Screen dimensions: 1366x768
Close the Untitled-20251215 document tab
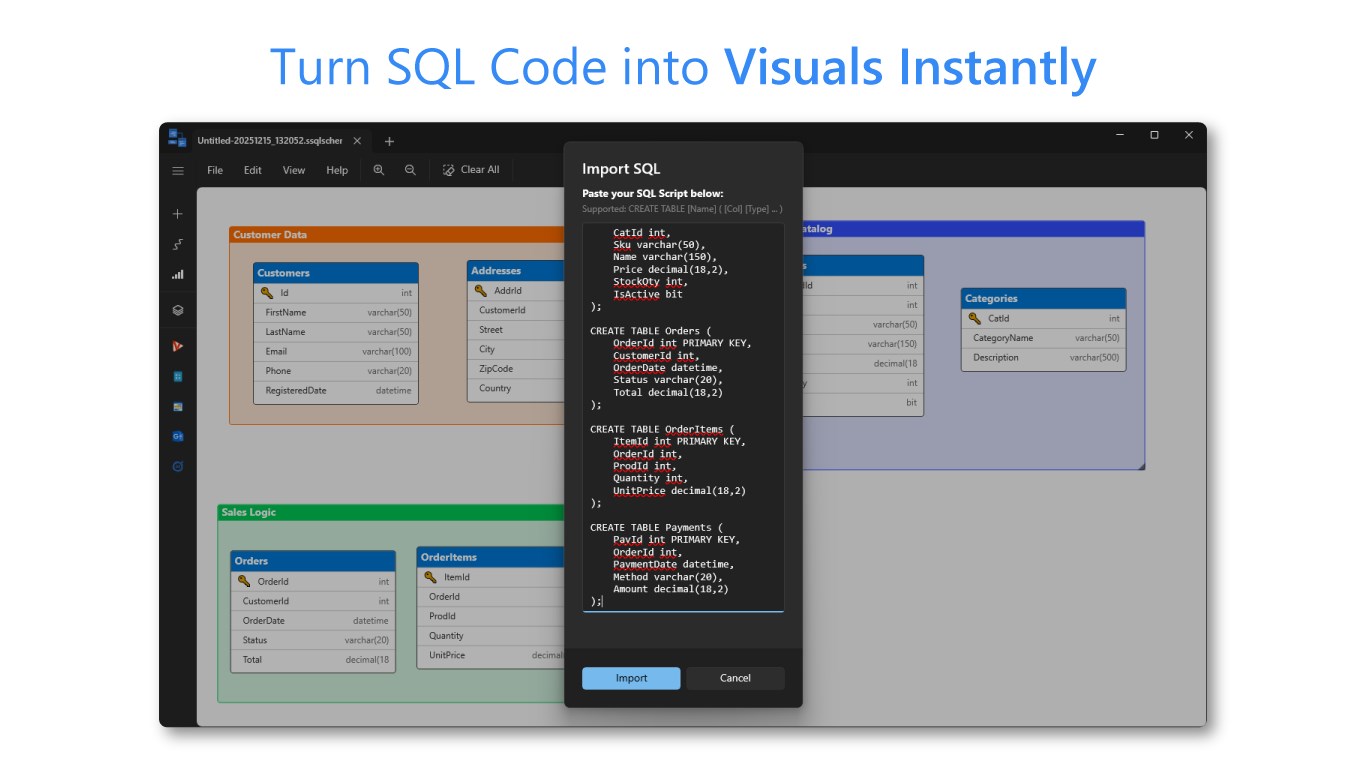(x=357, y=141)
